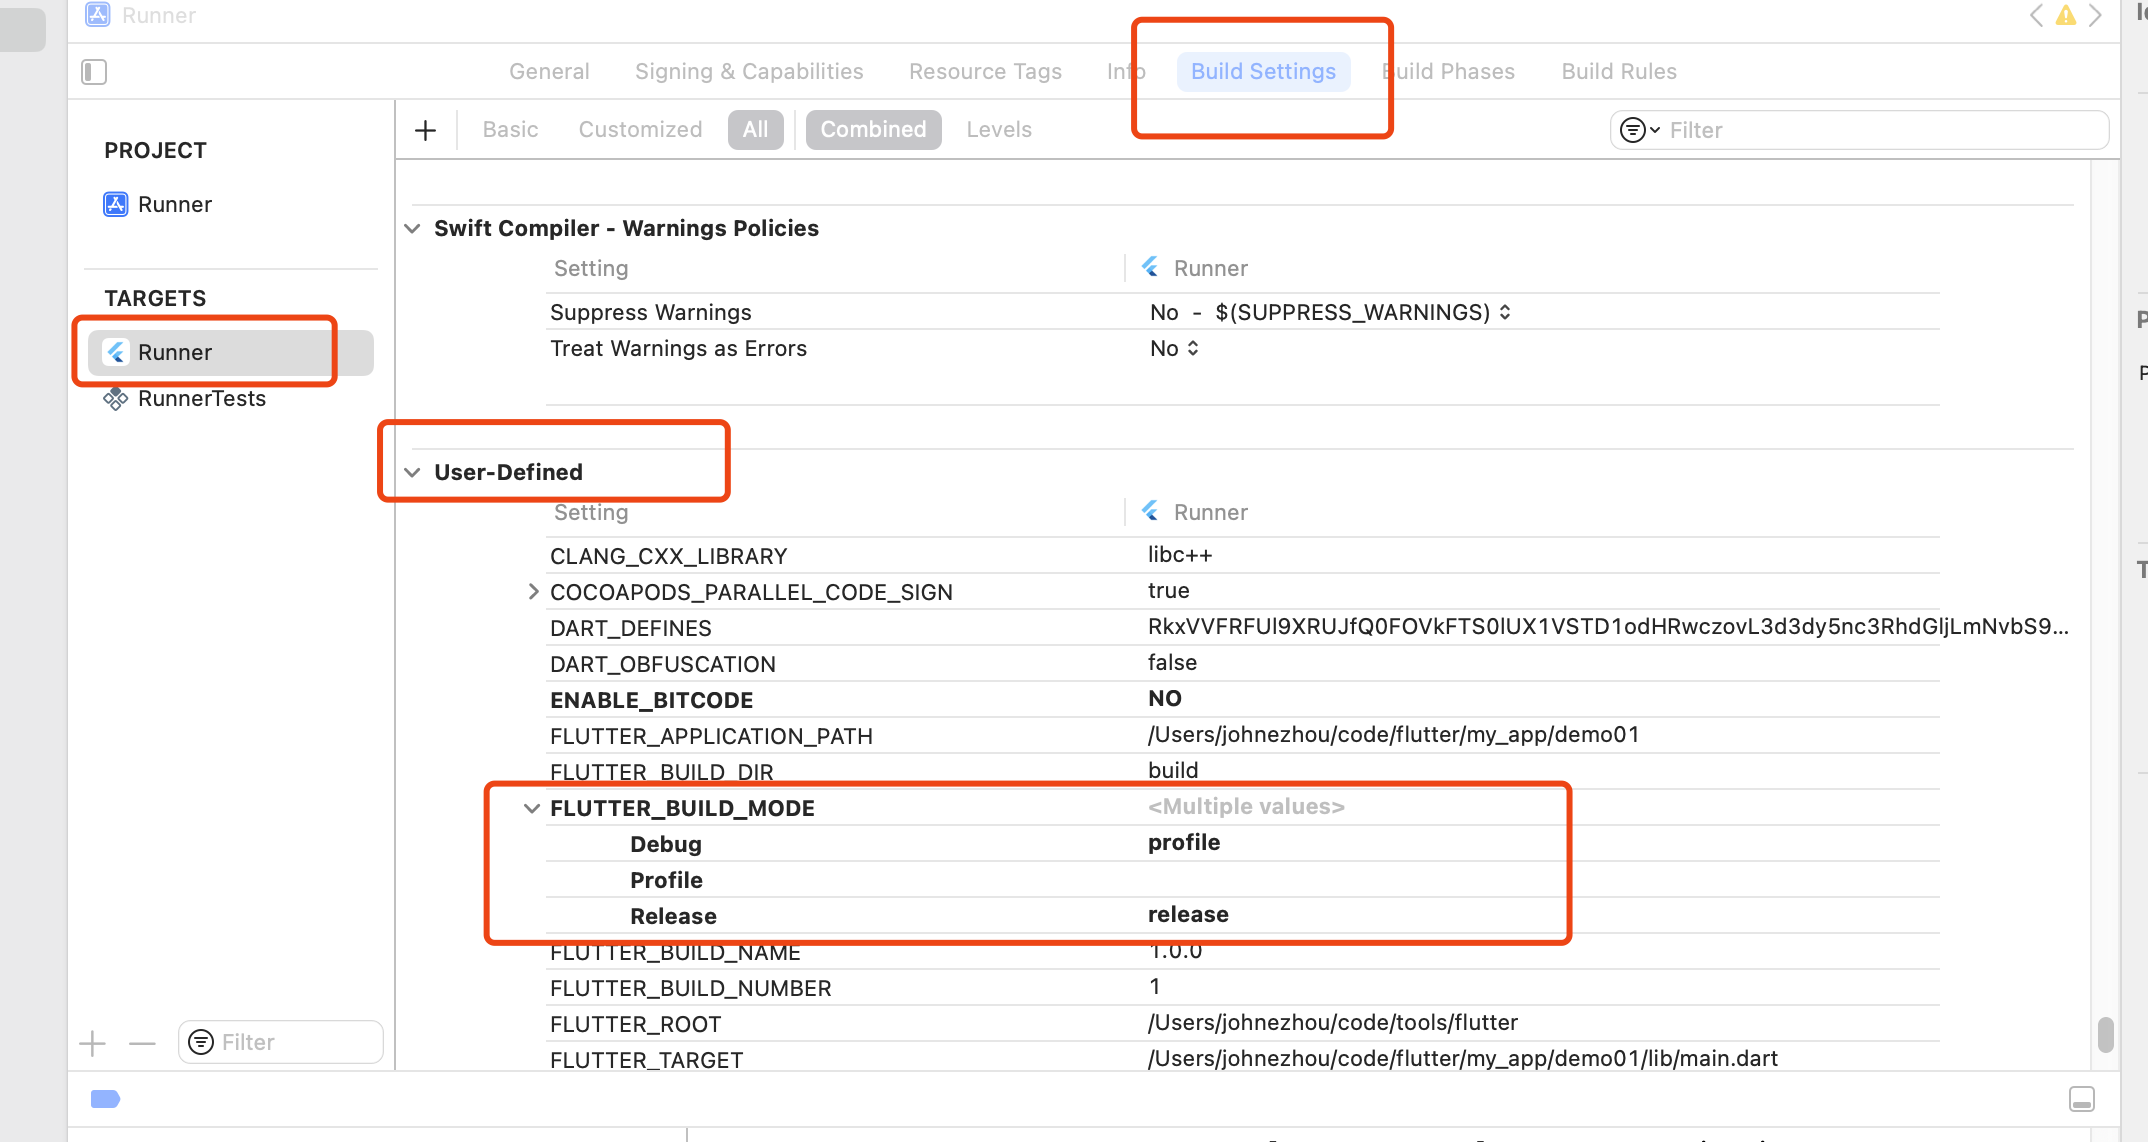Expand COCOAPODS_PARALLEL_CODE_SIGN setting

point(533,592)
